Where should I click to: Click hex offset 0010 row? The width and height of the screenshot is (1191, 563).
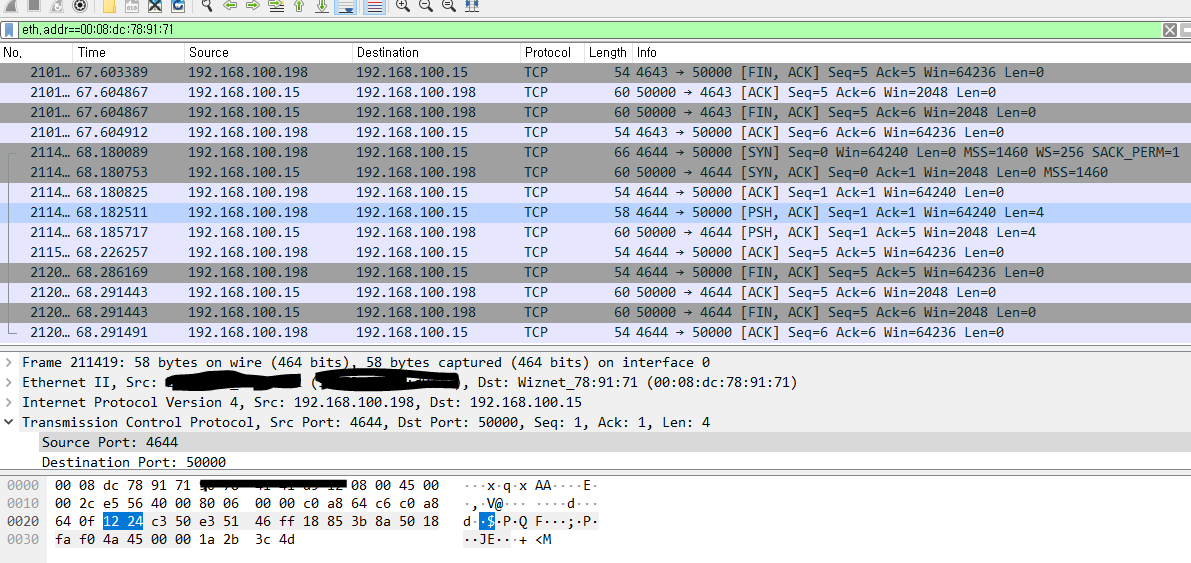click(21, 503)
